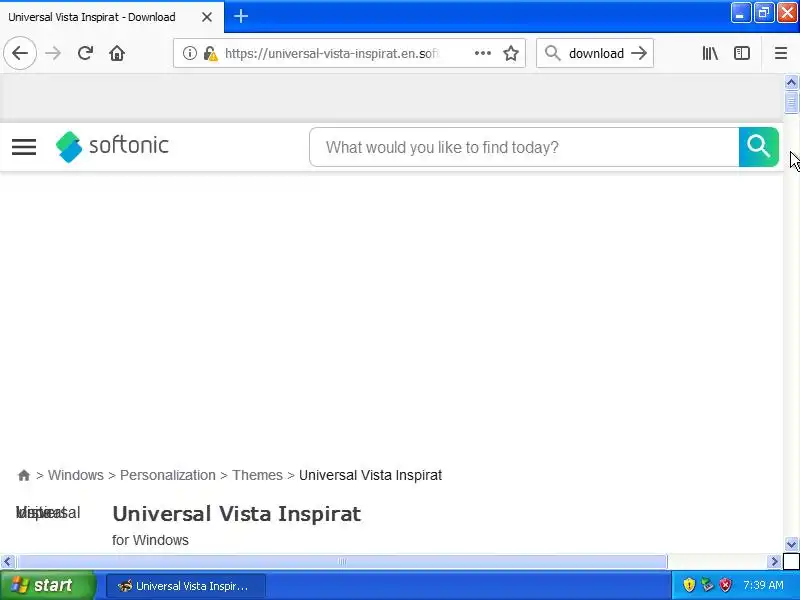Open the Windows breadcrumb link
The image size is (800, 600).
click(x=76, y=475)
